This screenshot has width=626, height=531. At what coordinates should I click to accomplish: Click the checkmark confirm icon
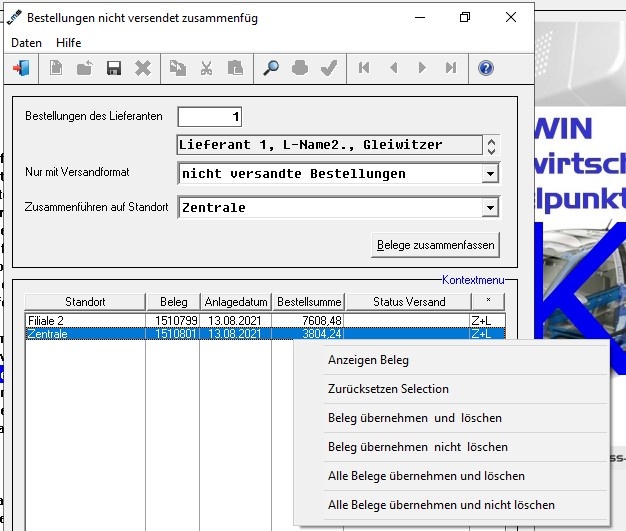point(329,68)
